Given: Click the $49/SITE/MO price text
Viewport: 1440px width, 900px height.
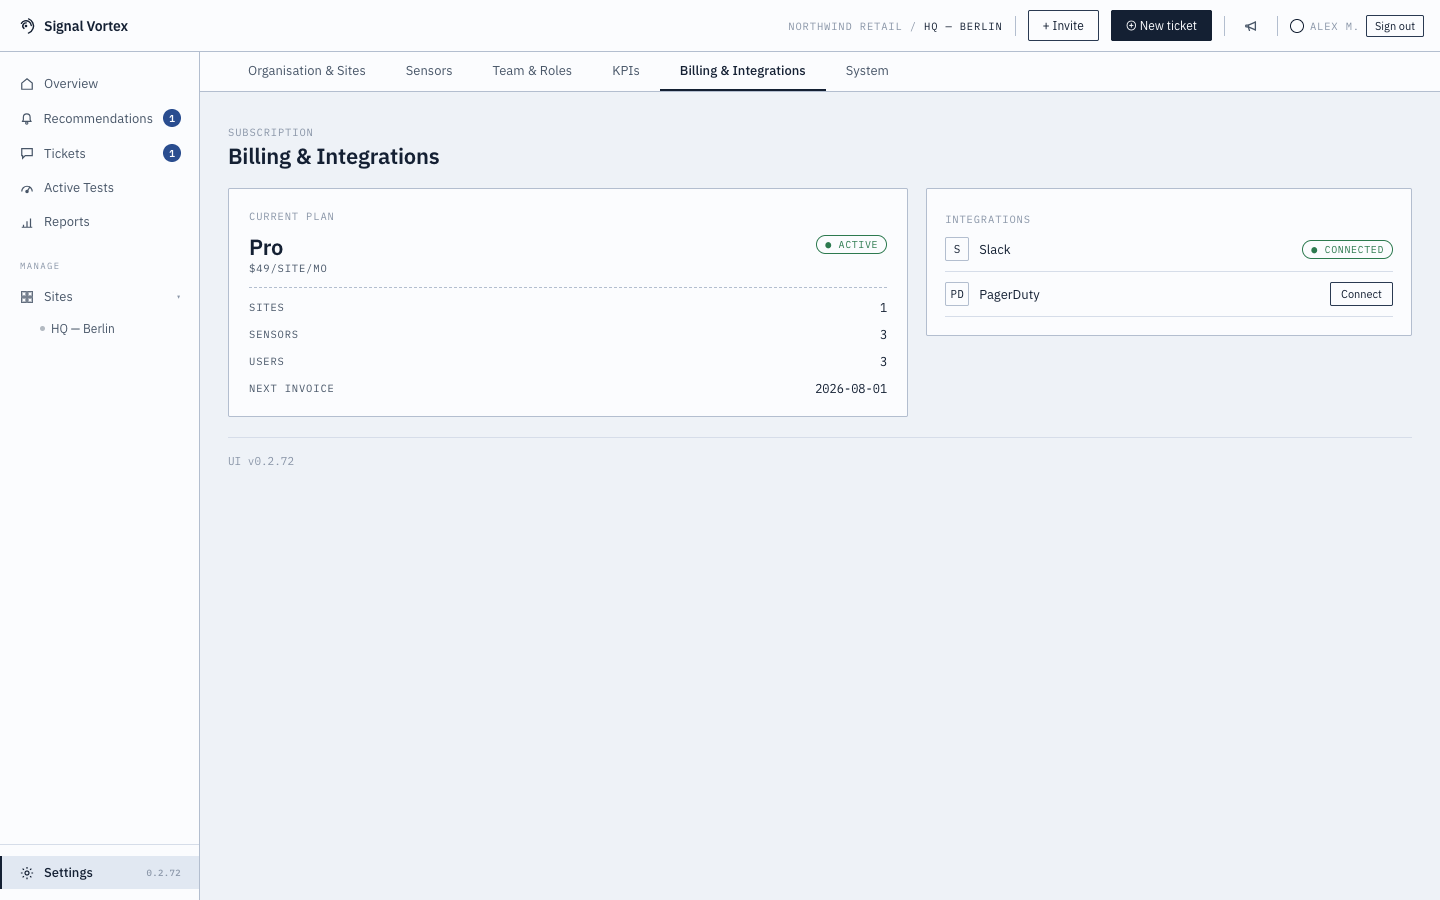Looking at the screenshot, I should 288,269.
